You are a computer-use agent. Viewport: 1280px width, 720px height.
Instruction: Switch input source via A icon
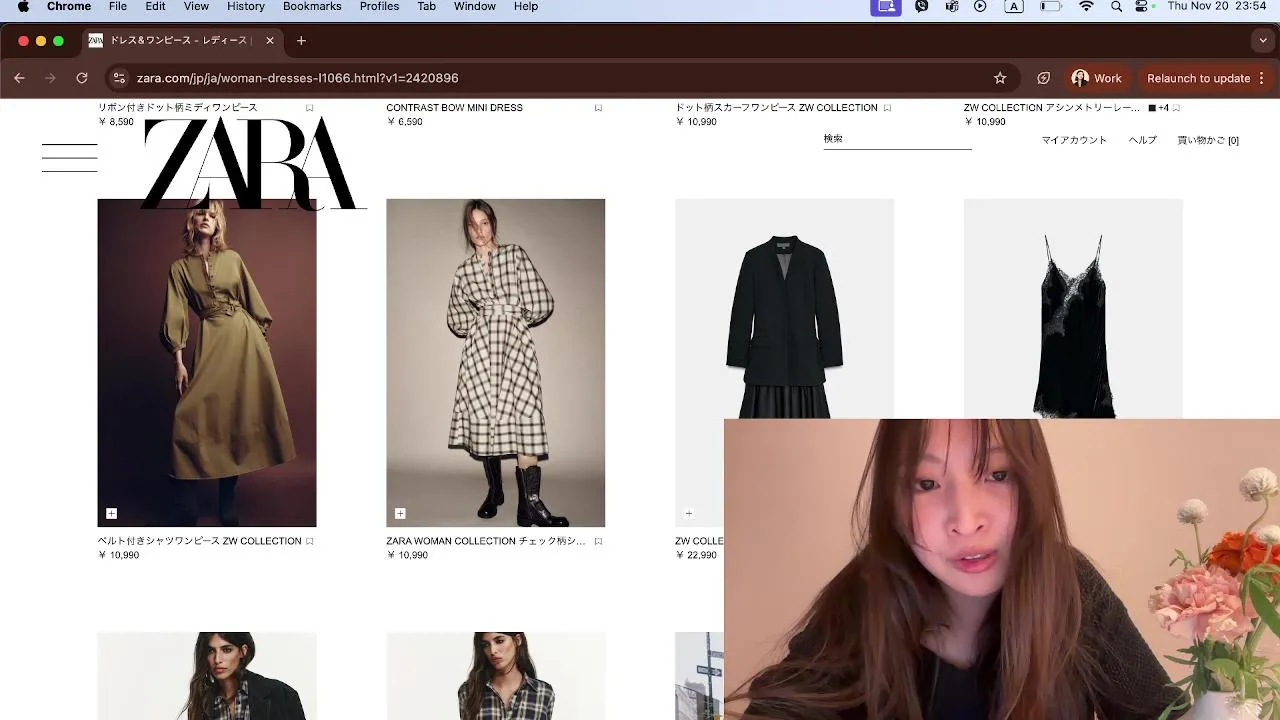click(x=1014, y=7)
